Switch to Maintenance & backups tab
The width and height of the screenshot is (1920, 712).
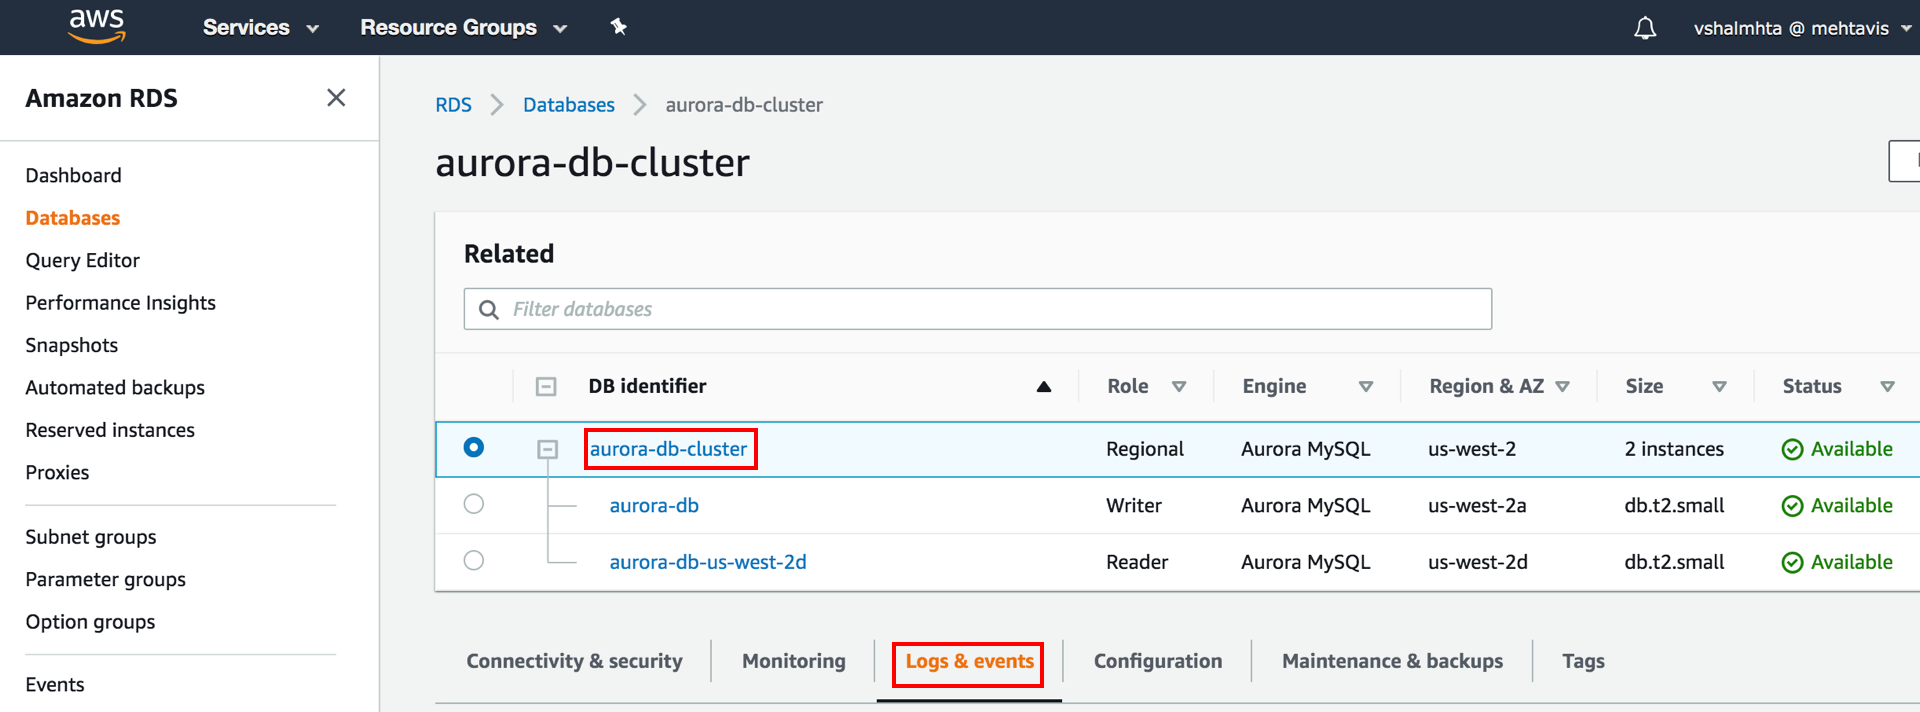[1392, 661]
